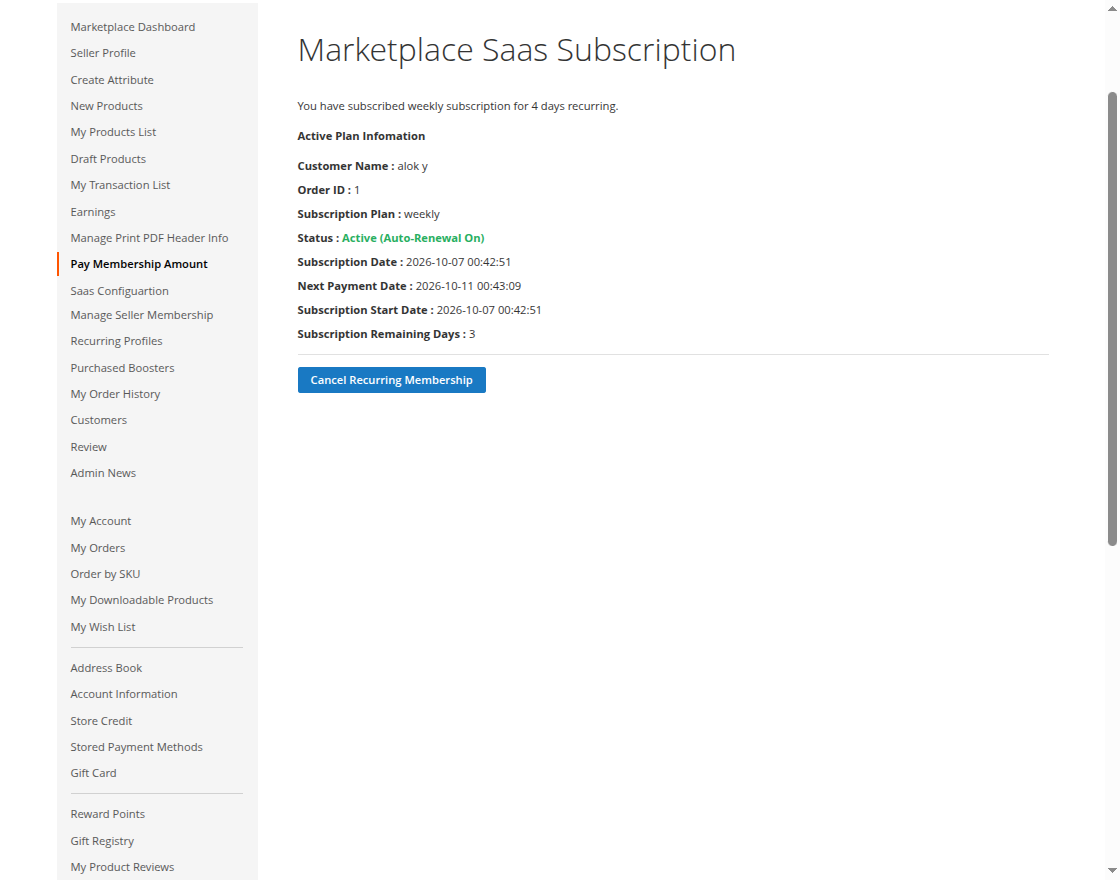Open Review in sidebar

(x=89, y=447)
